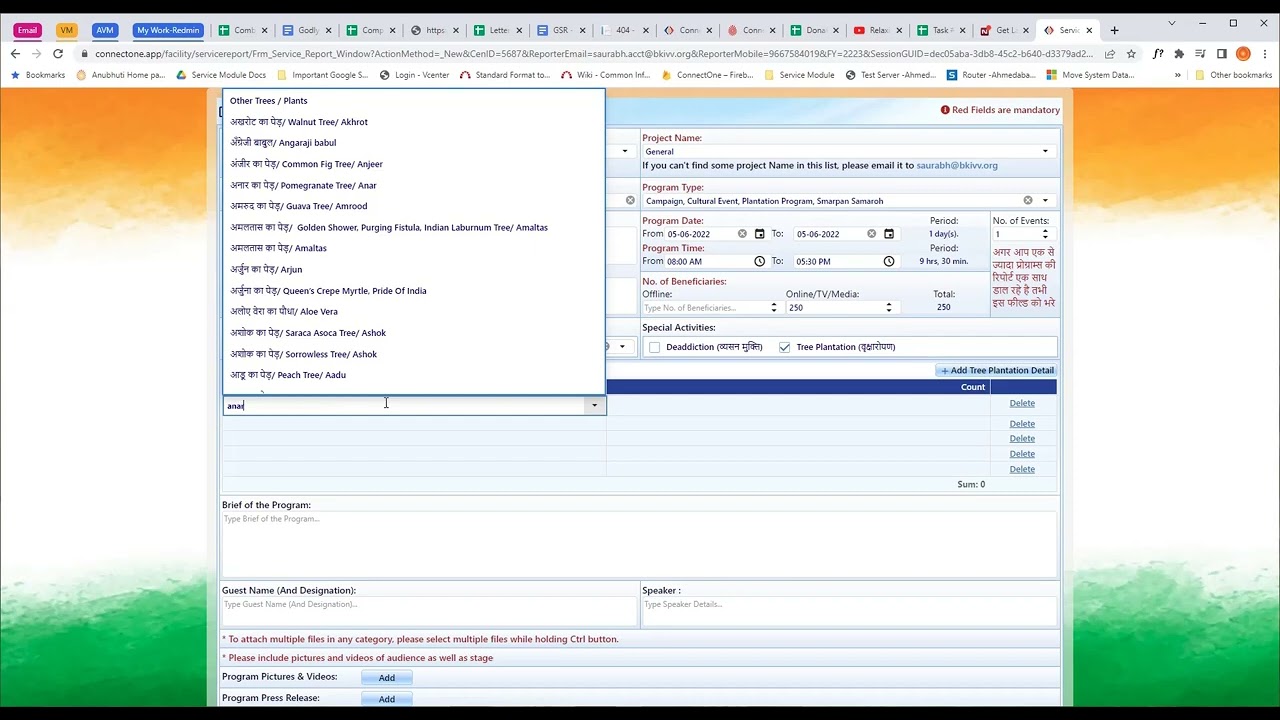Toggle the browser side panel icon
Image resolution: width=1280 pixels, height=720 pixels.
coord(1221,54)
